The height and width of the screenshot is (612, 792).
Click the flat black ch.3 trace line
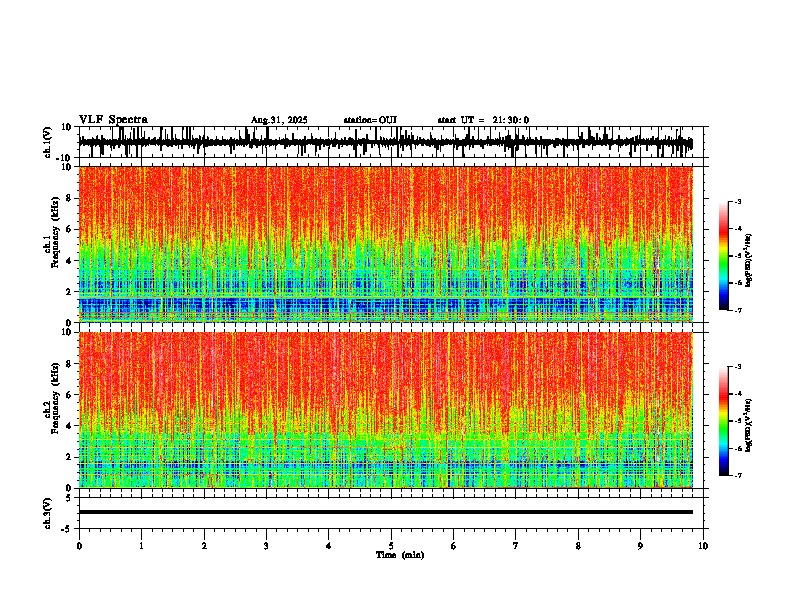click(386, 512)
